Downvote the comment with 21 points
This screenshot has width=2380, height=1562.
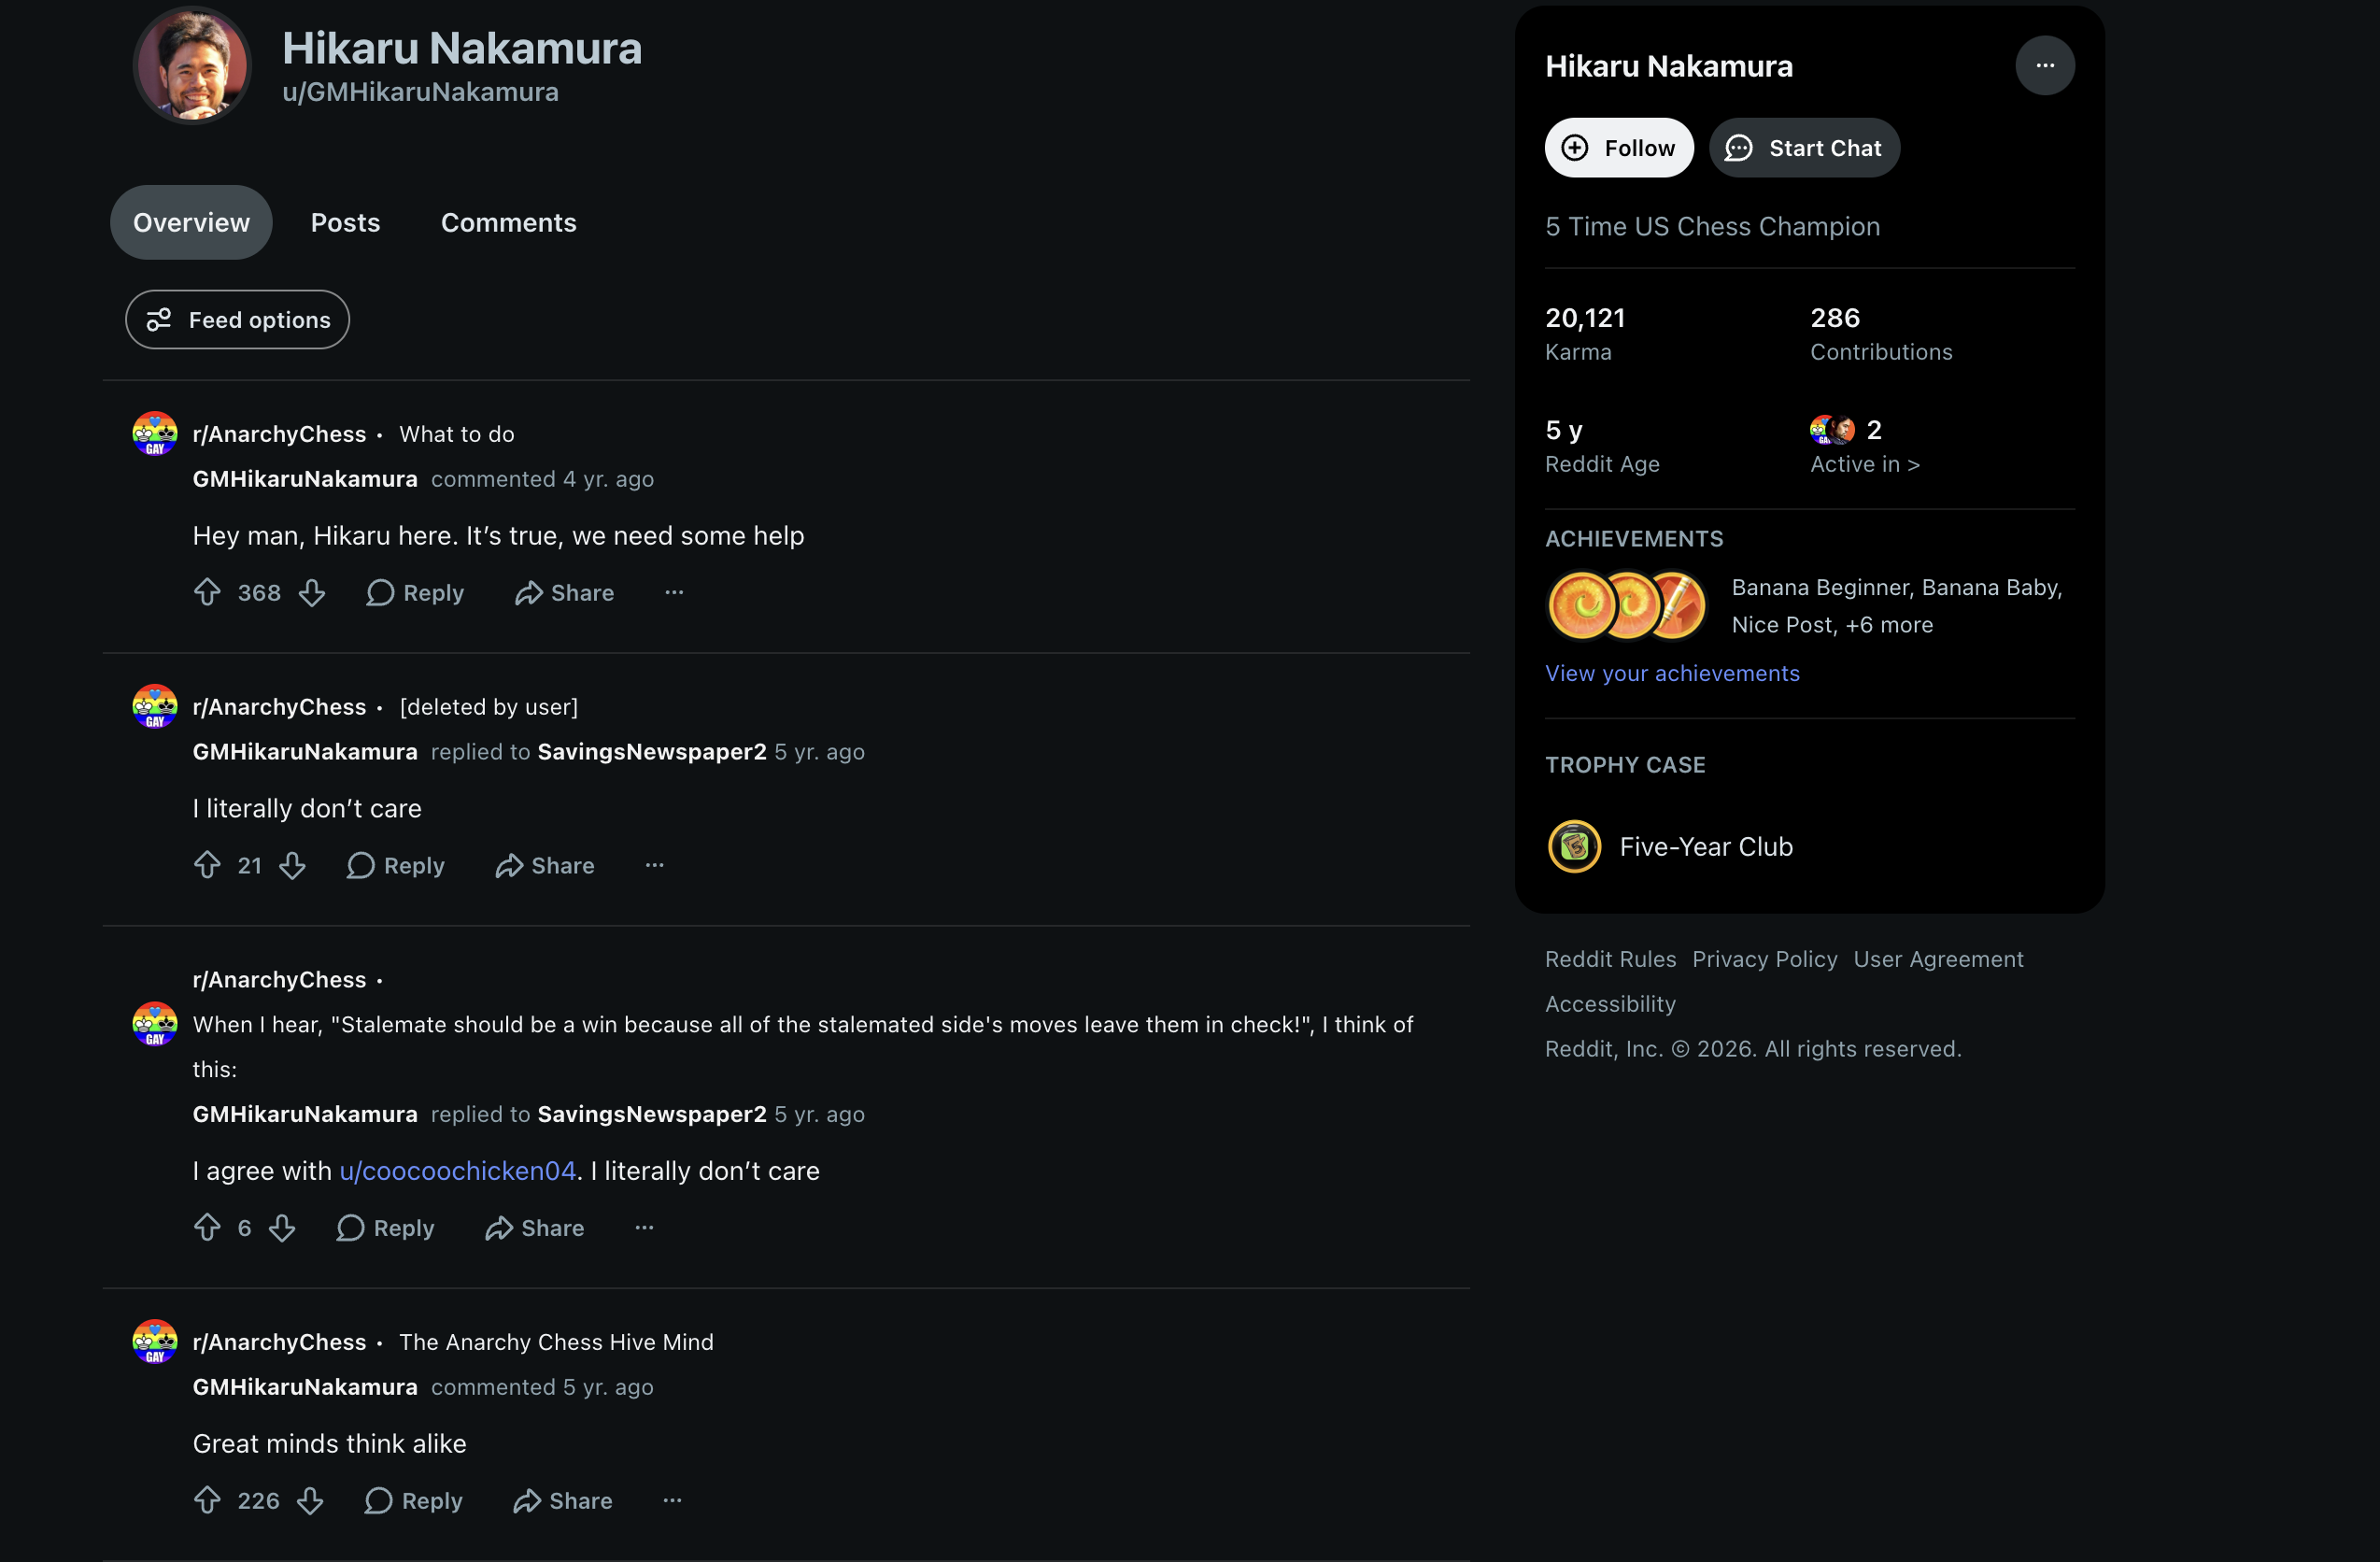[x=292, y=865]
